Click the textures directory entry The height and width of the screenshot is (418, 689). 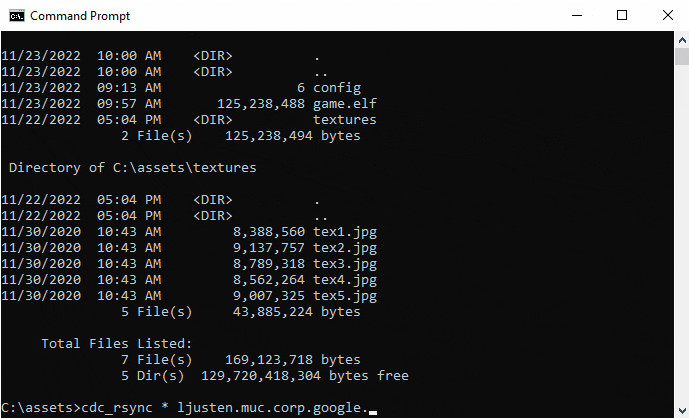coord(345,120)
